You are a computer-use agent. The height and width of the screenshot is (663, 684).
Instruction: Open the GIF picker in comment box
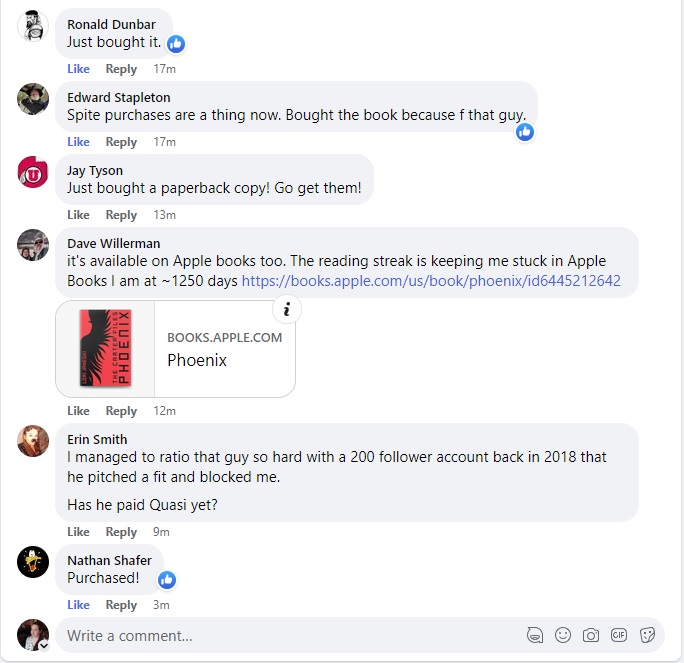click(x=619, y=635)
